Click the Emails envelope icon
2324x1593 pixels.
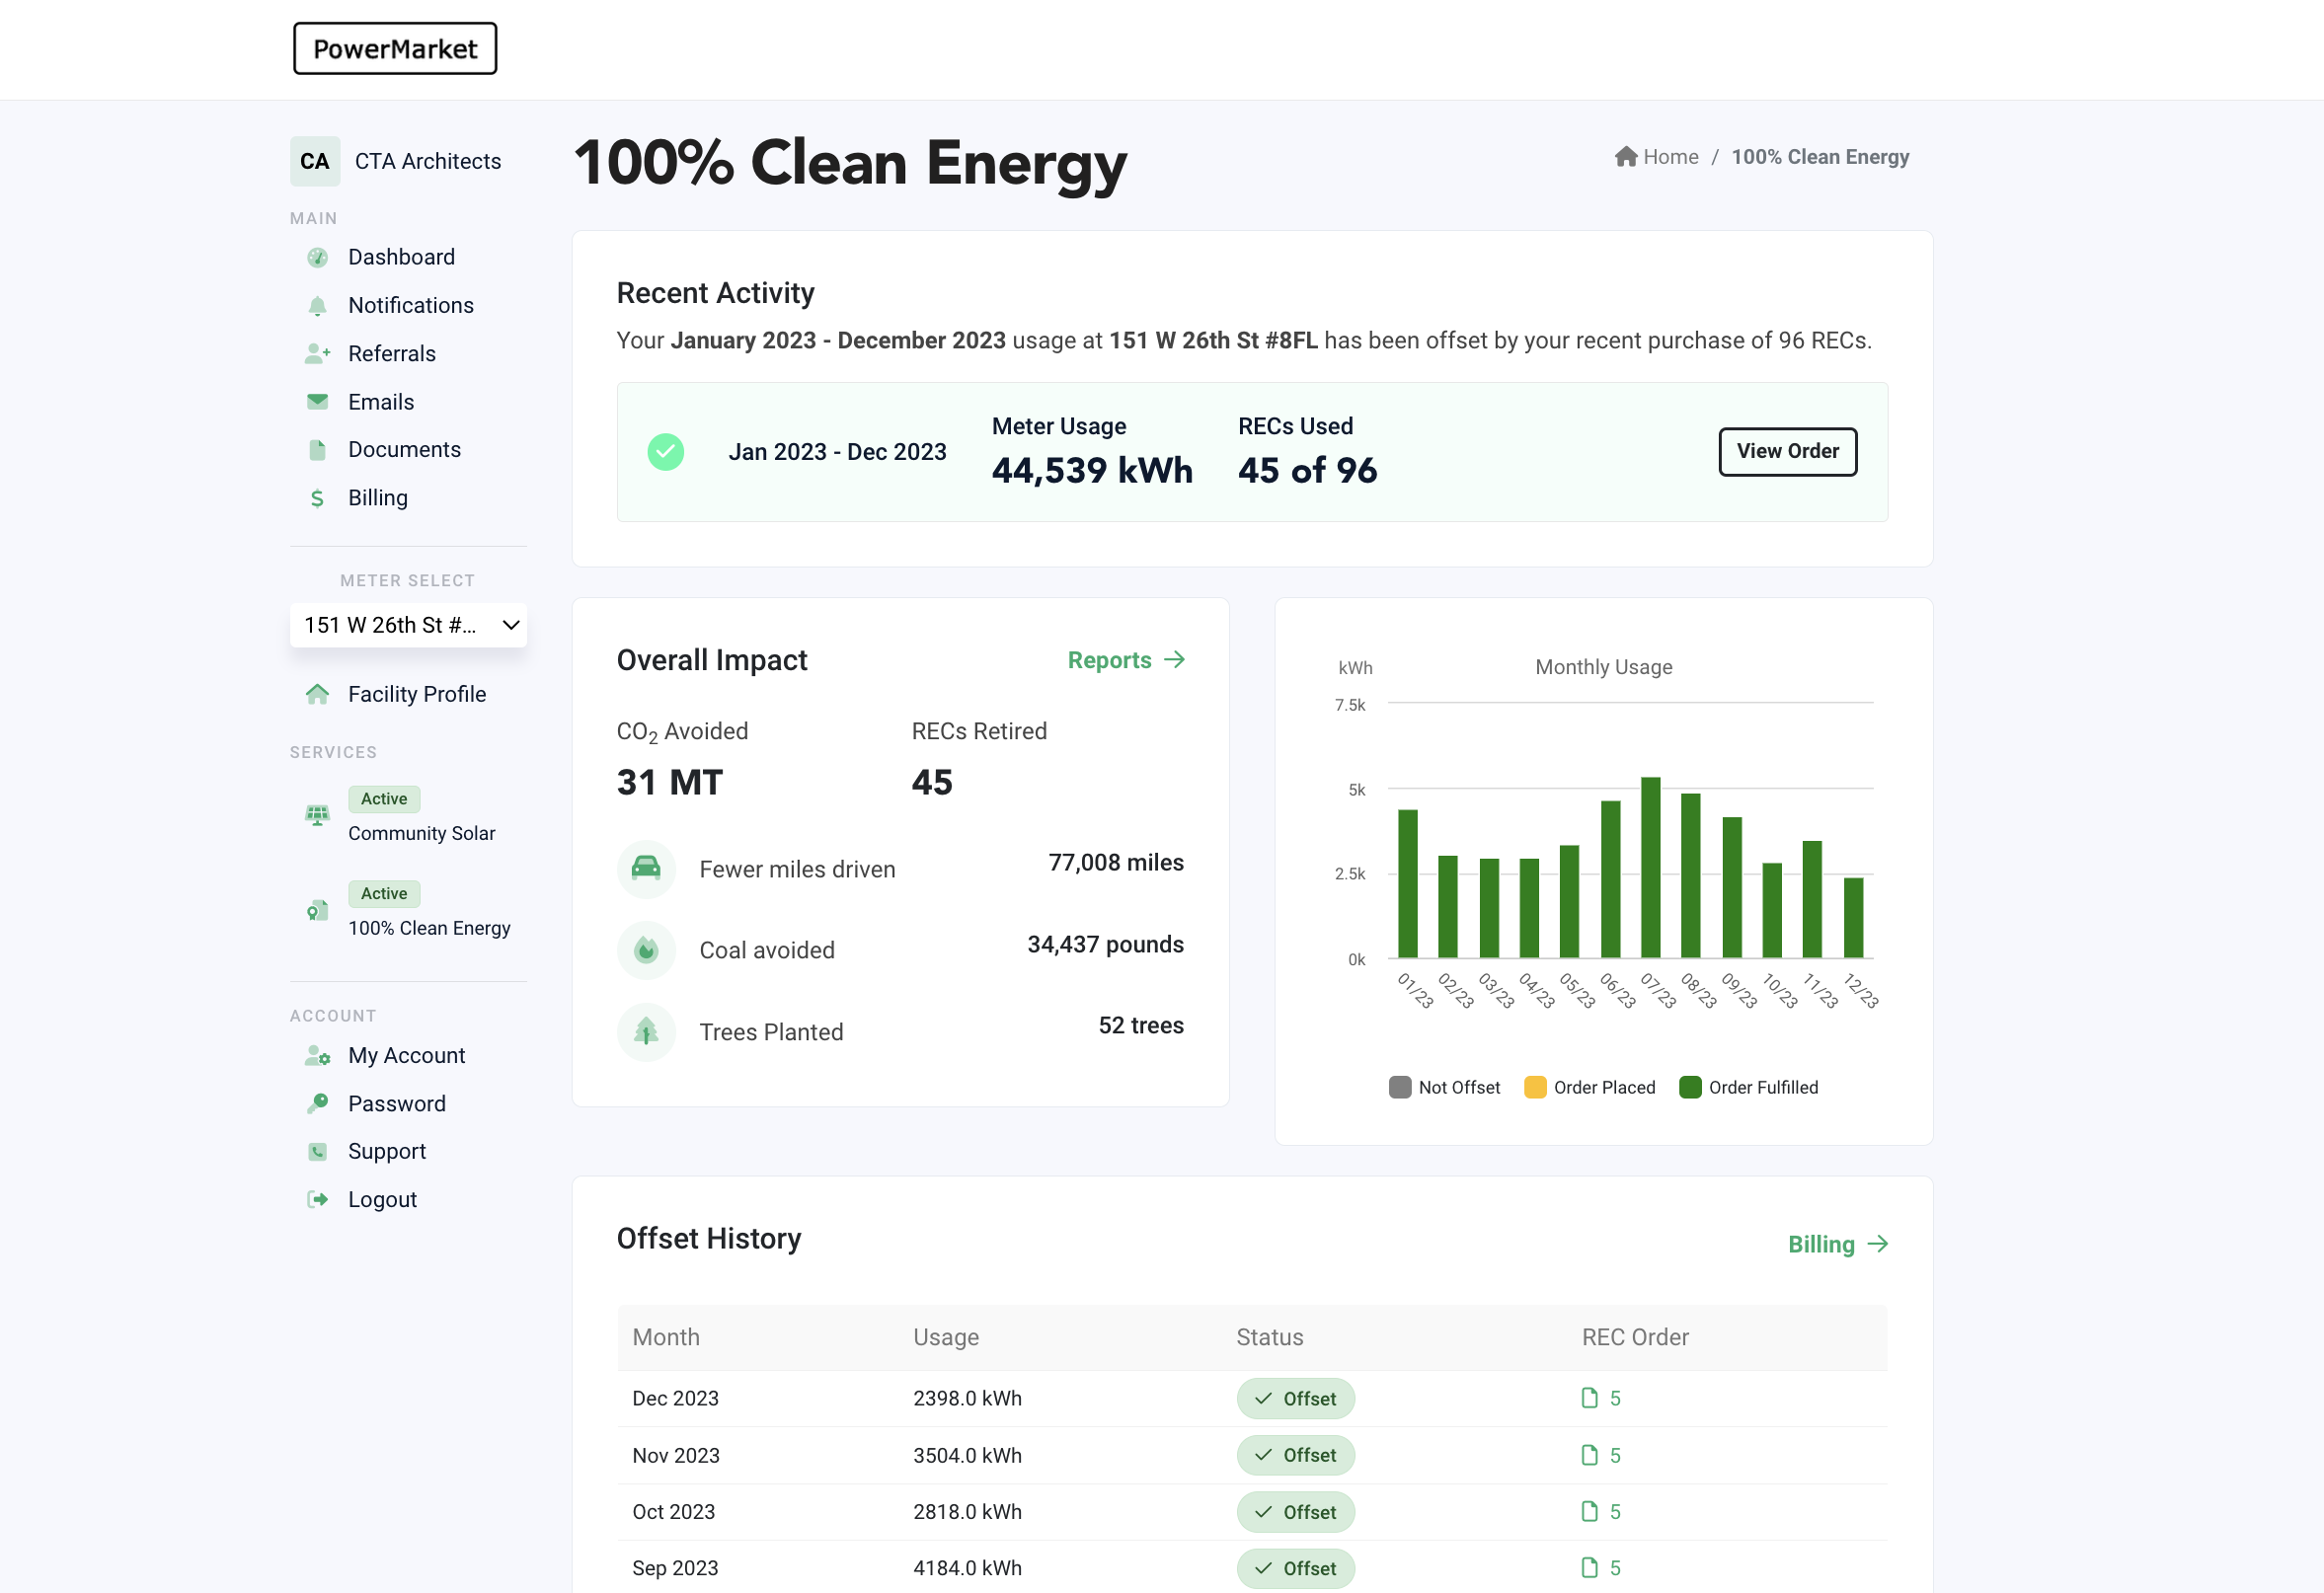pos(317,402)
